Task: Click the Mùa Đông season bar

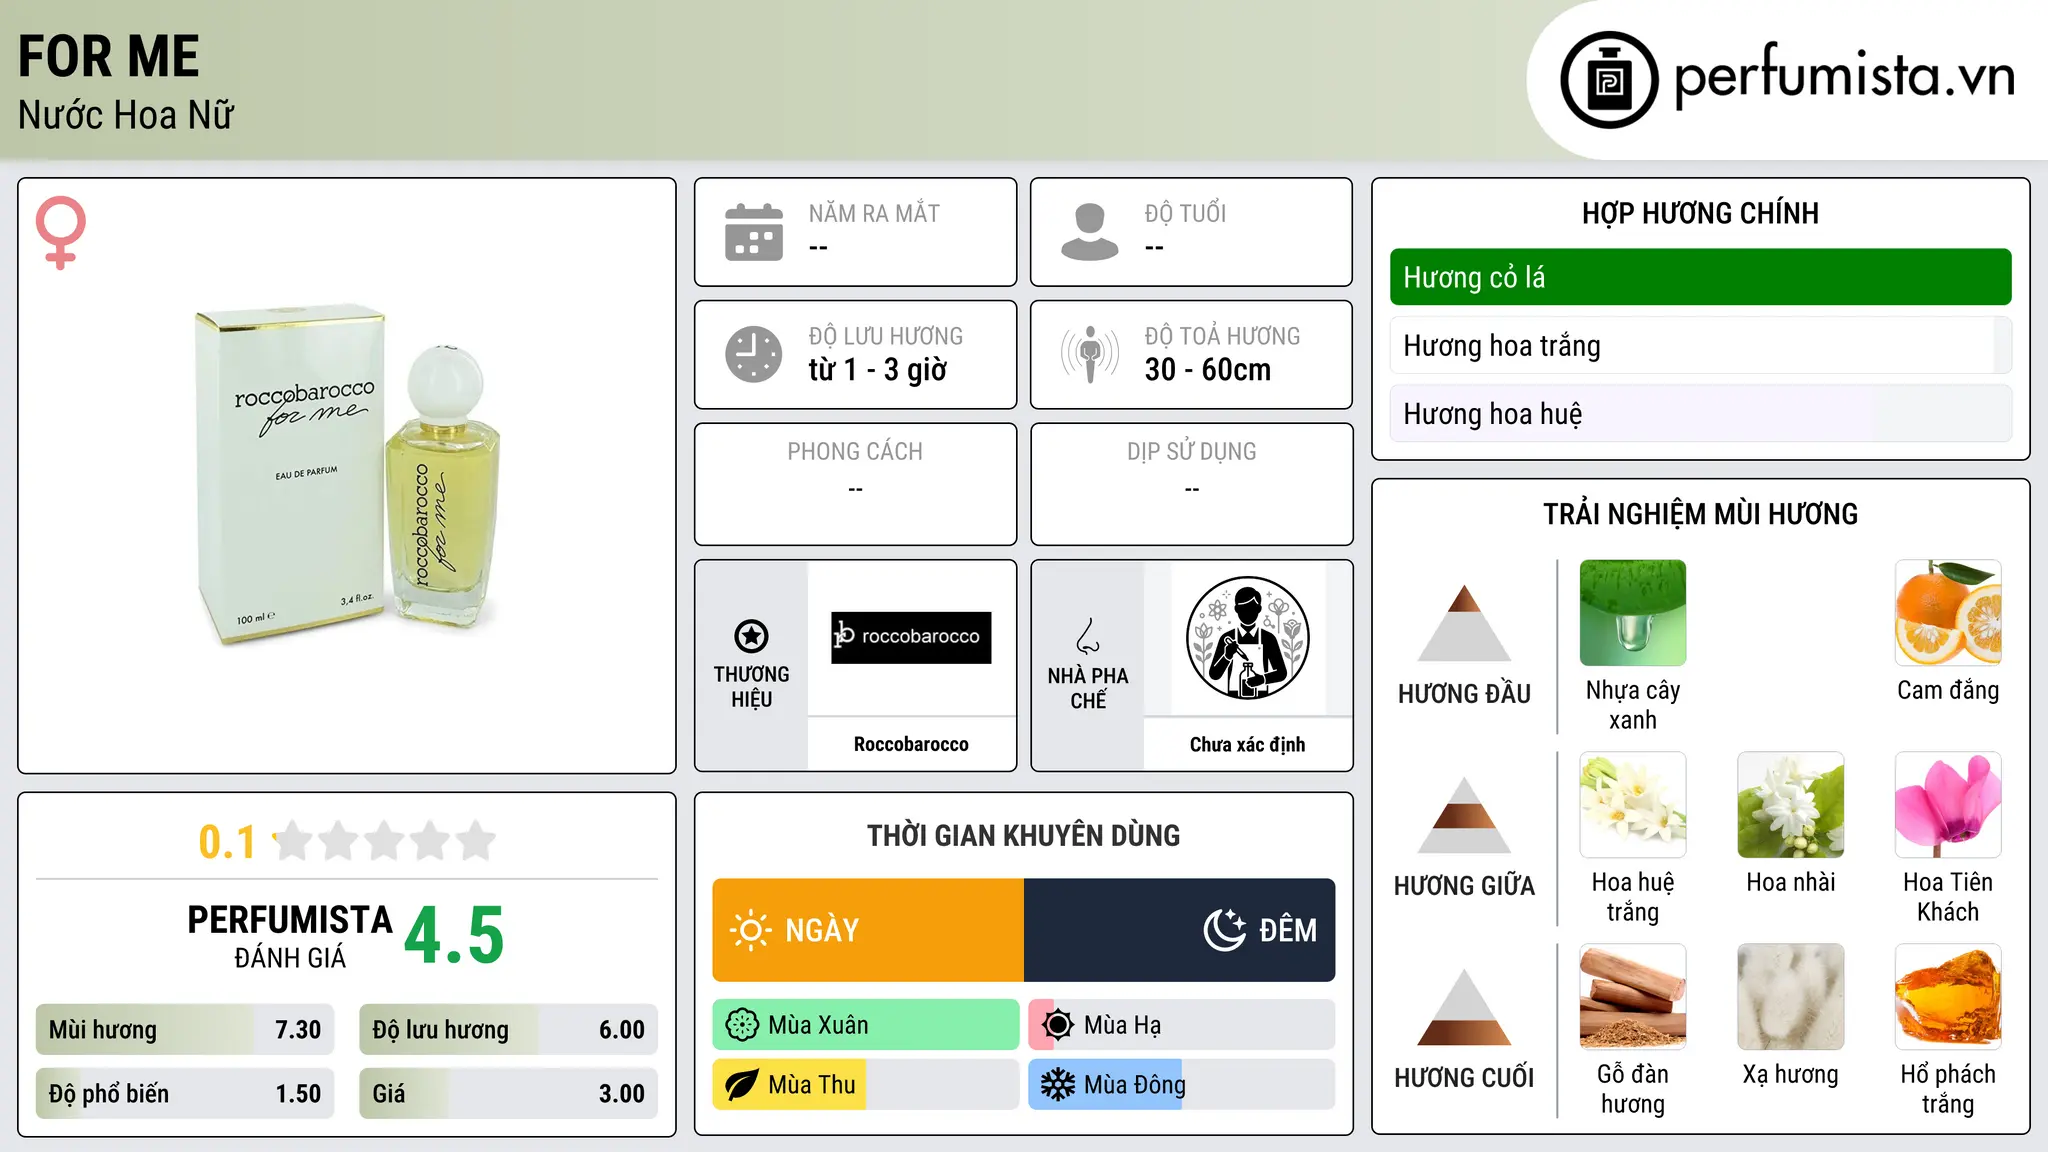Action: click(x=1182, y=1085)
